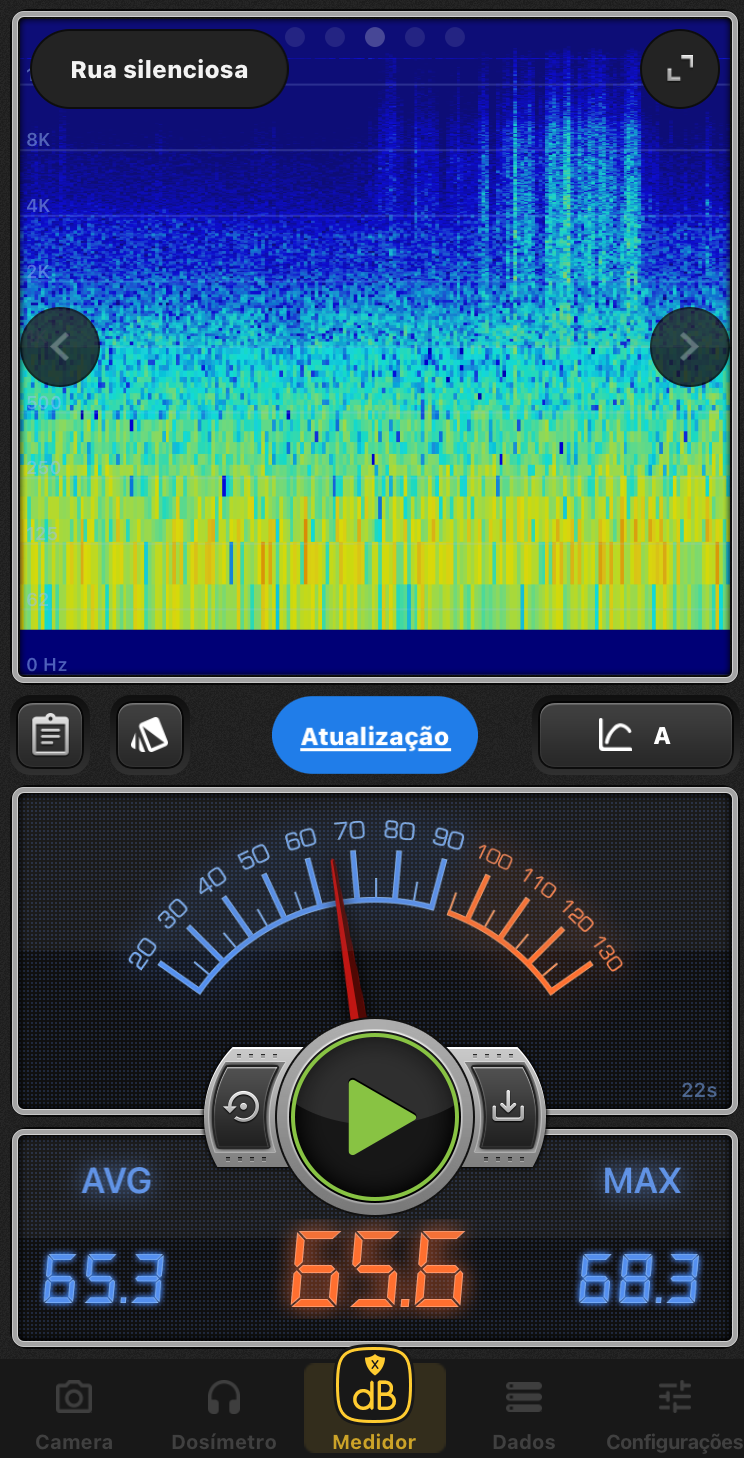
Task: Tap the eraser clear icon
Action: click(x=150, y=736)
